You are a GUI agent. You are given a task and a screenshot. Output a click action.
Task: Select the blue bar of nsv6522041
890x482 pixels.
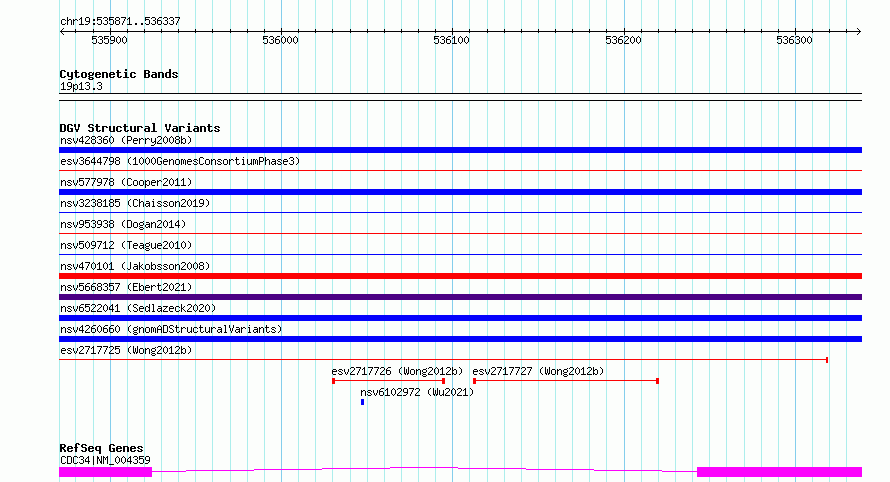click(x=460, y=318)
